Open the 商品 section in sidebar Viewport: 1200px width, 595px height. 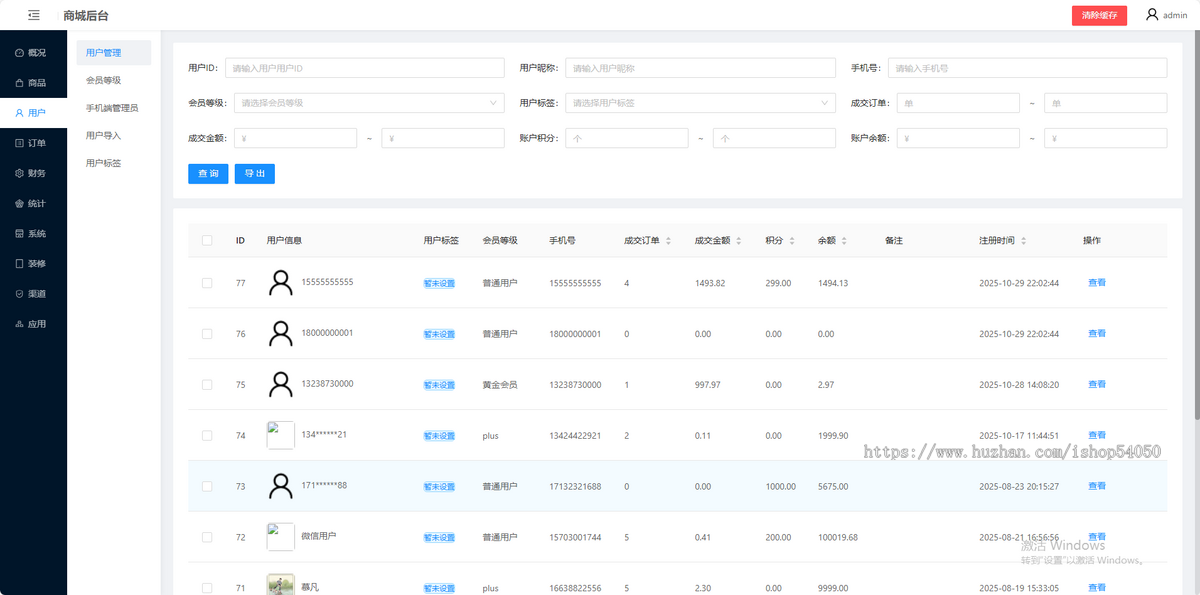tap(30, 82)
